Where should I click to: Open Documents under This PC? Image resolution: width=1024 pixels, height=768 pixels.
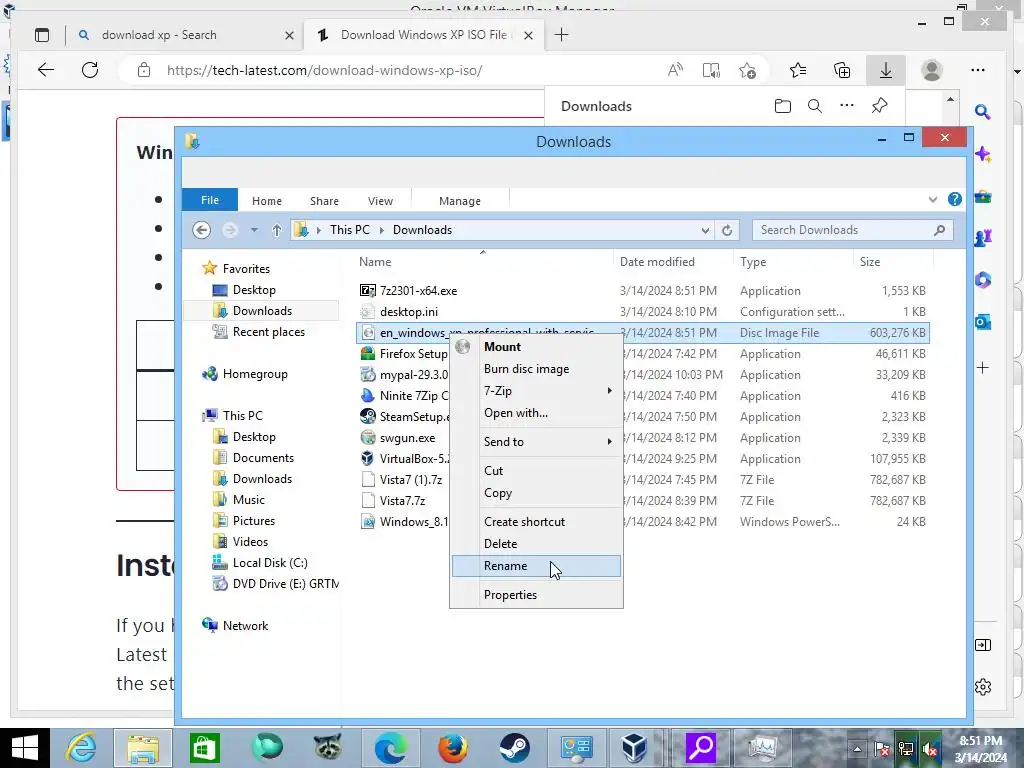click(263, 458)
